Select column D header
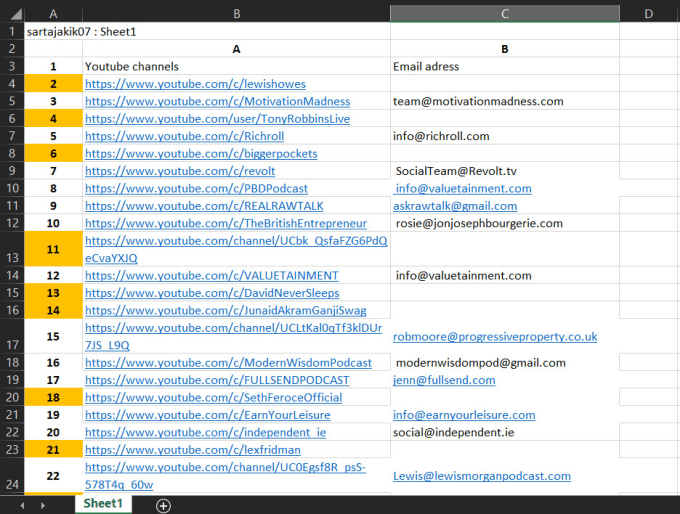The height and width of the screenshot is (514, 680). (649, 14)
